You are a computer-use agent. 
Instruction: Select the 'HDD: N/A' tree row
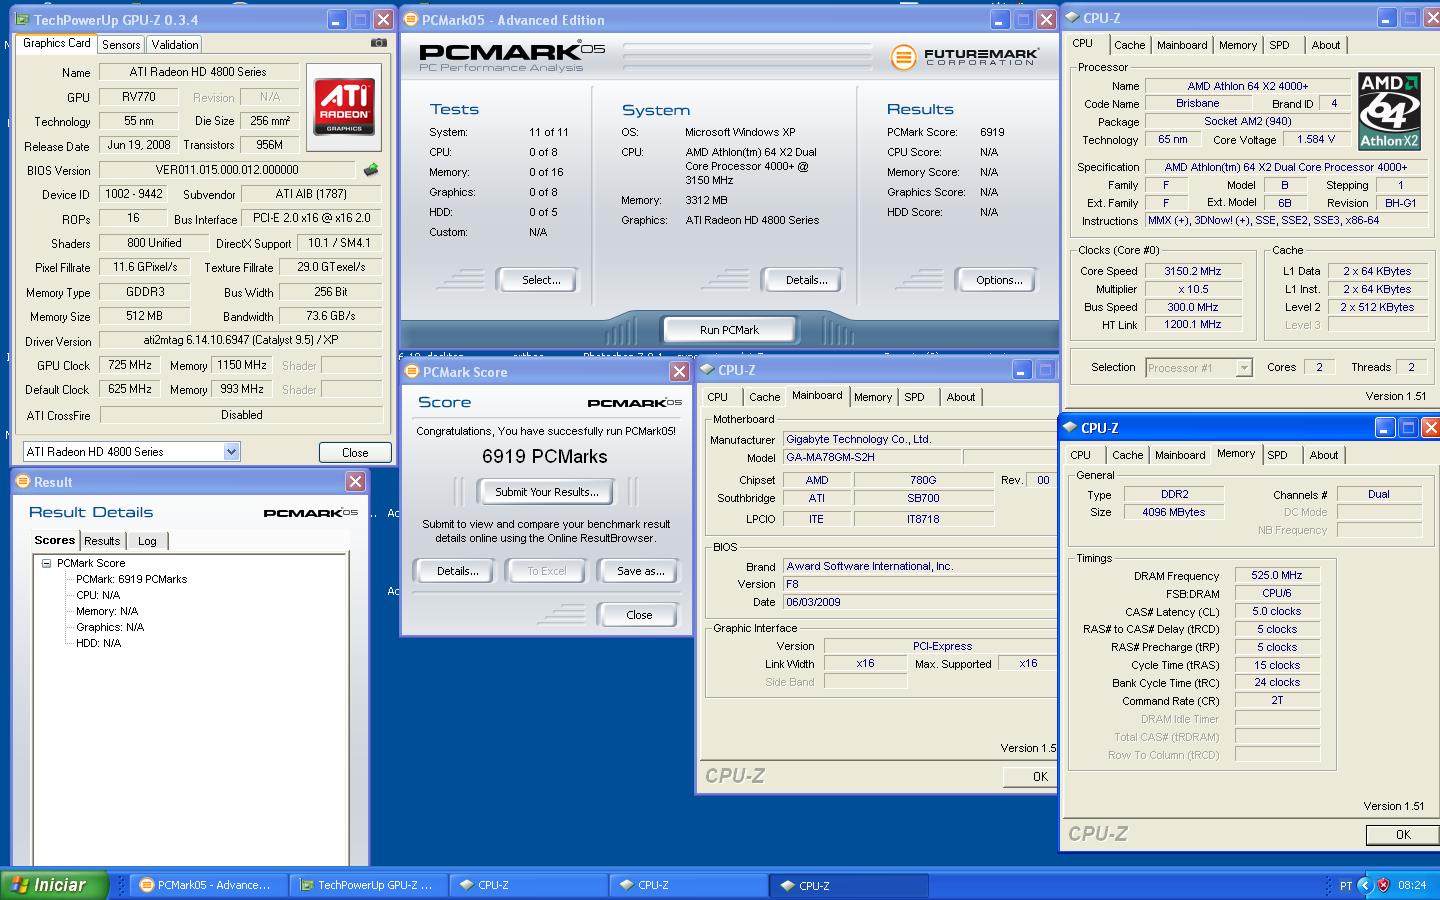click(x=98, y=643)
